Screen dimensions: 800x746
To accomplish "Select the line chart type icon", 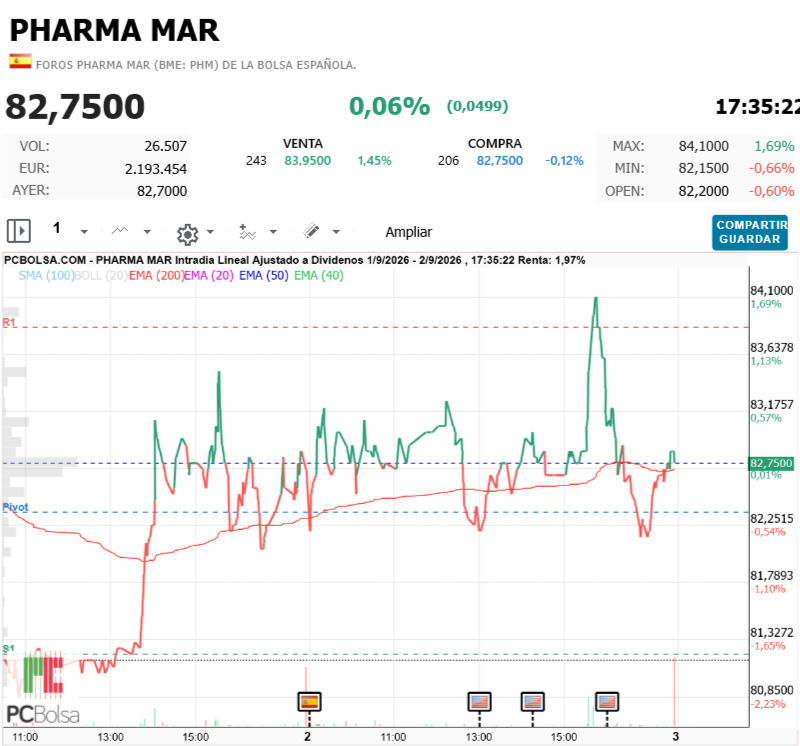I will 120,231.
